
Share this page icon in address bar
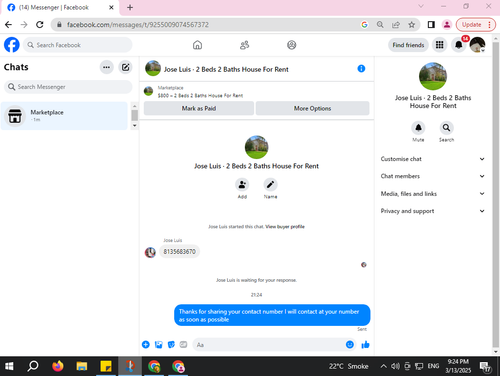[396, 25]
